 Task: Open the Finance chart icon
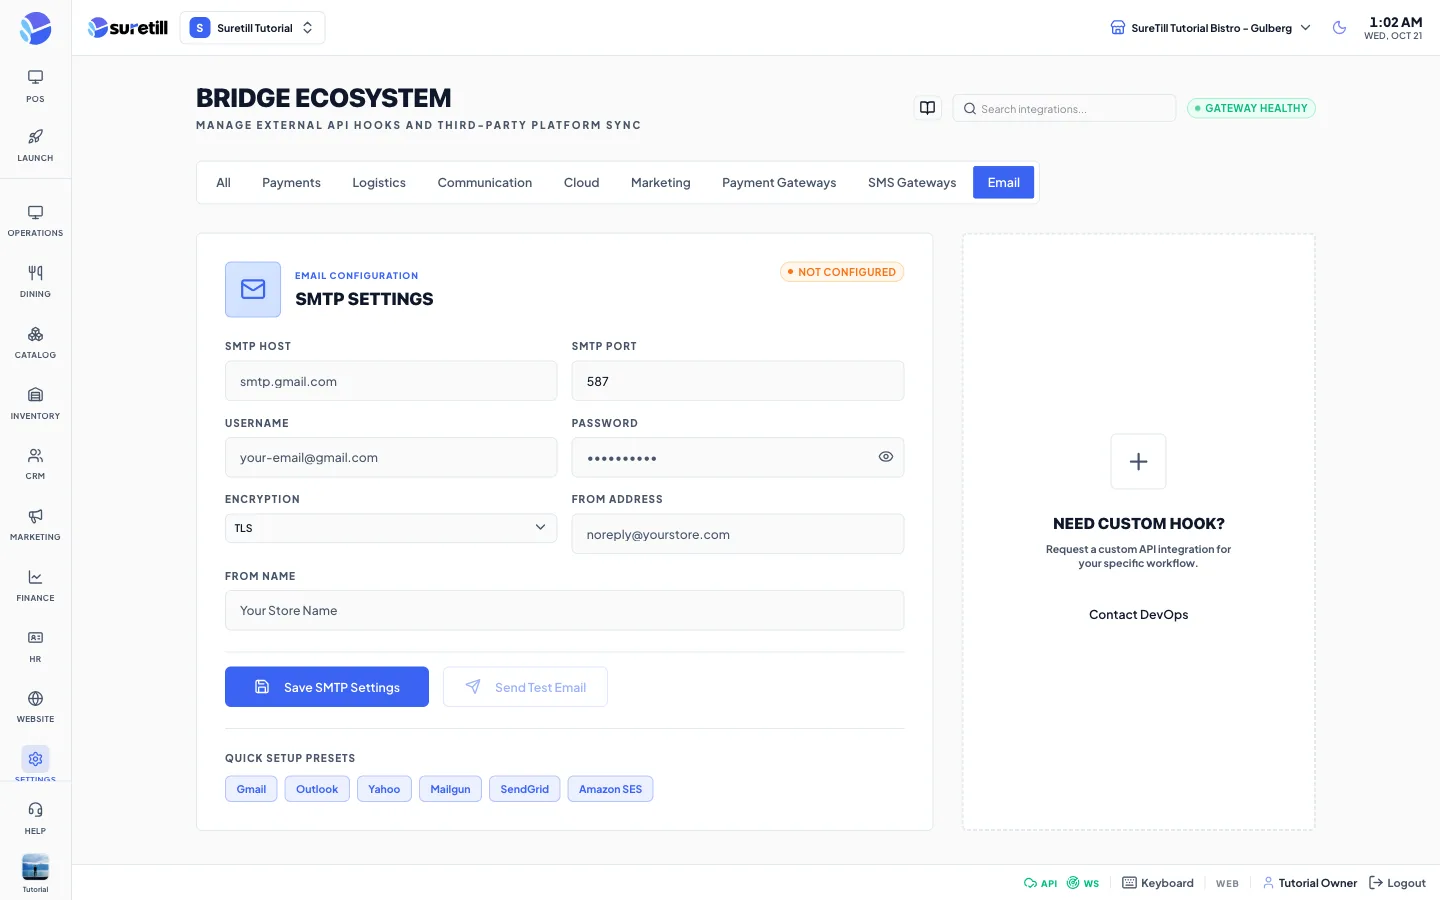[x=35, y=577]
